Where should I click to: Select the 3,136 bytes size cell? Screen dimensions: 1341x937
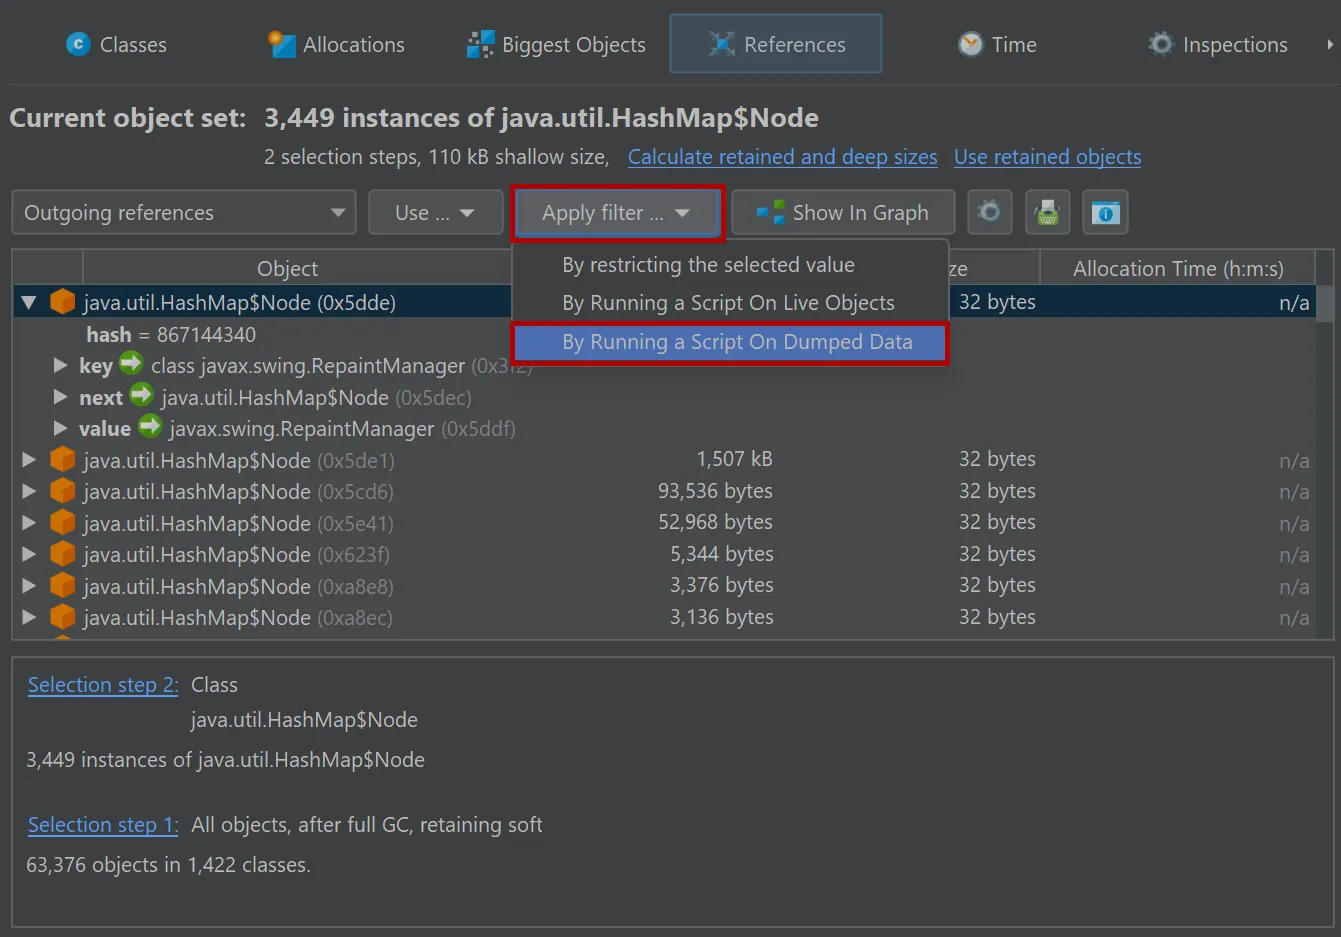722,617
